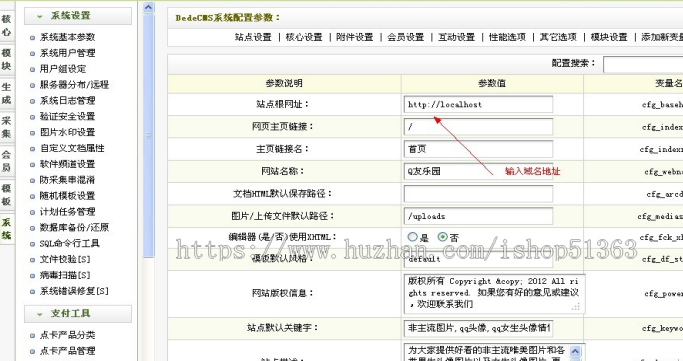Open 验证安全设置
This screenshot has width=683, height=361.
68,116
